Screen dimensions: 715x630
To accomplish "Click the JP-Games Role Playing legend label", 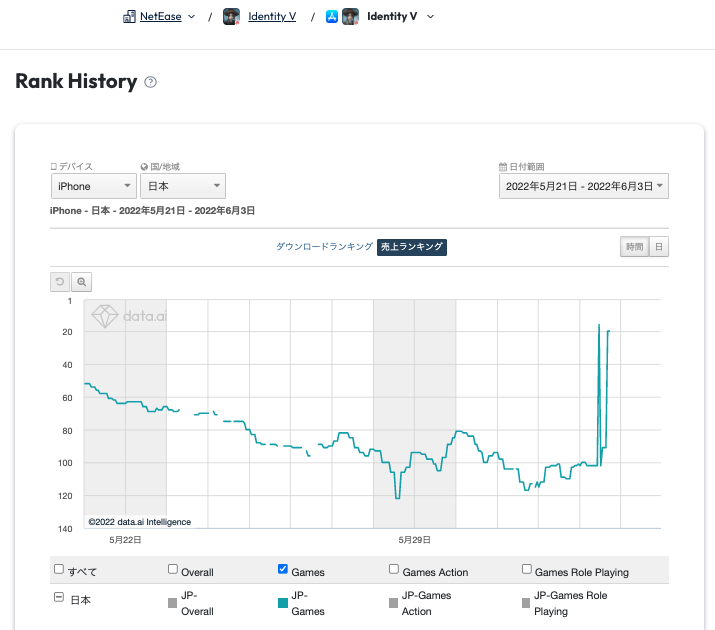I will [570, 603].
